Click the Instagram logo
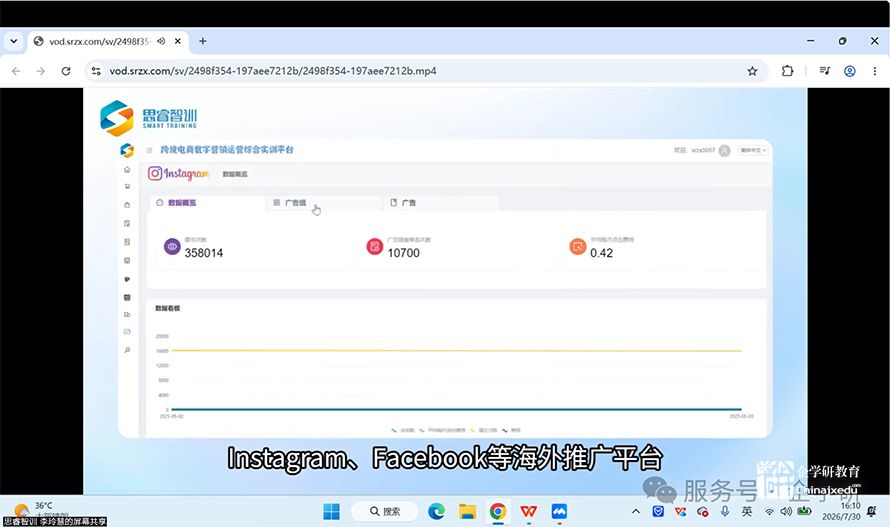The width and height of the screenshot is (890, 527). point(179,174)
